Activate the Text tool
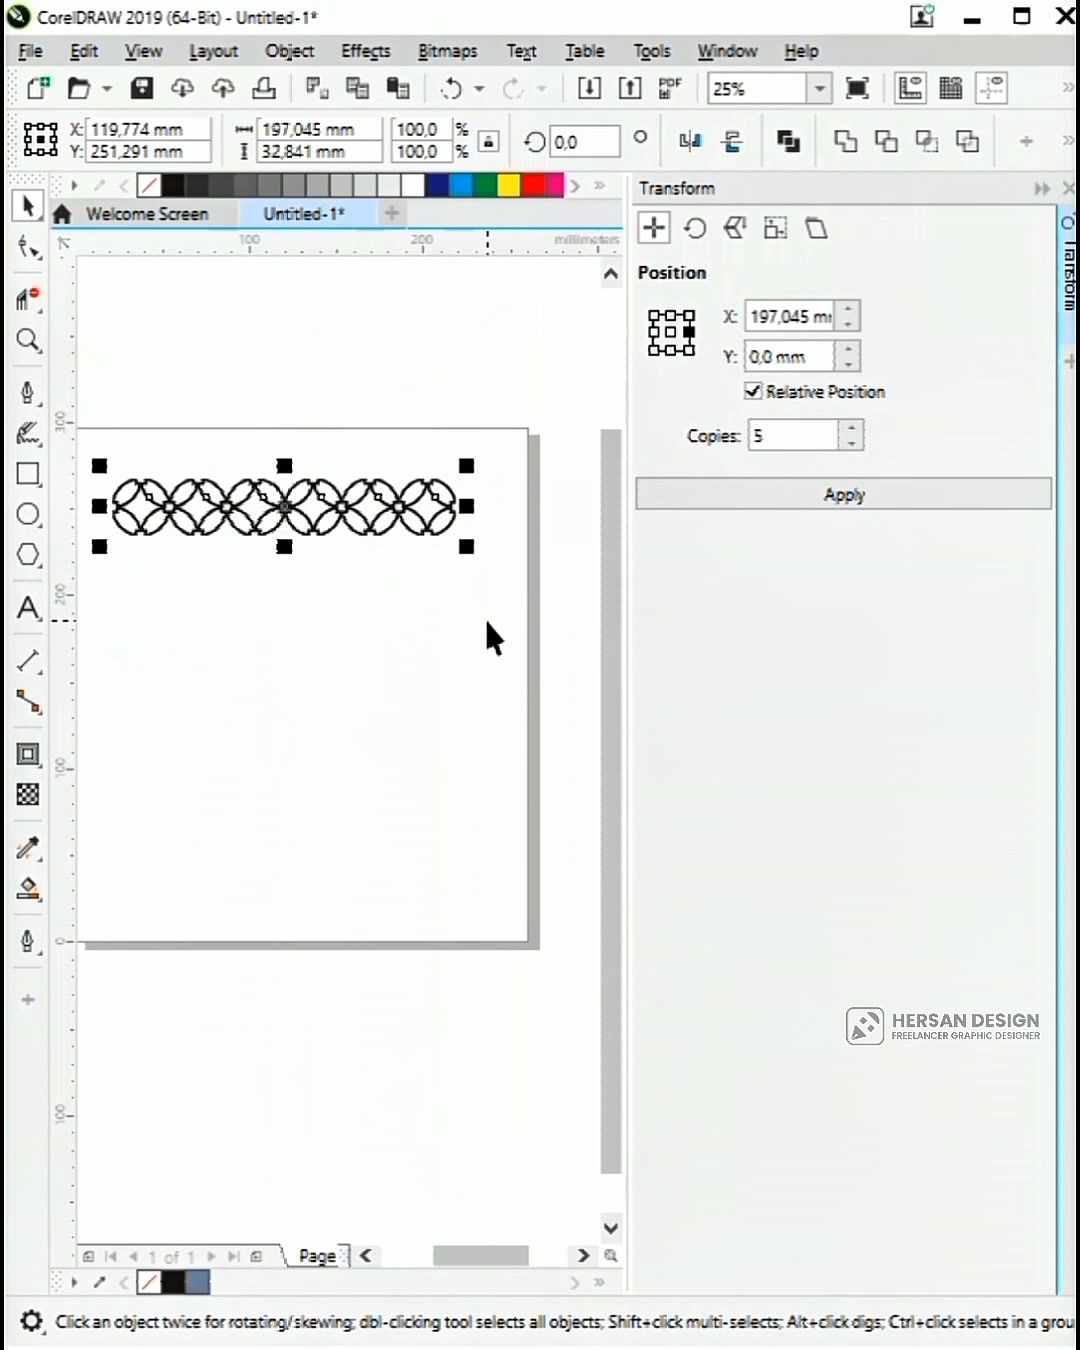Screen dimensions: 1080x1350 coord(28,607)
